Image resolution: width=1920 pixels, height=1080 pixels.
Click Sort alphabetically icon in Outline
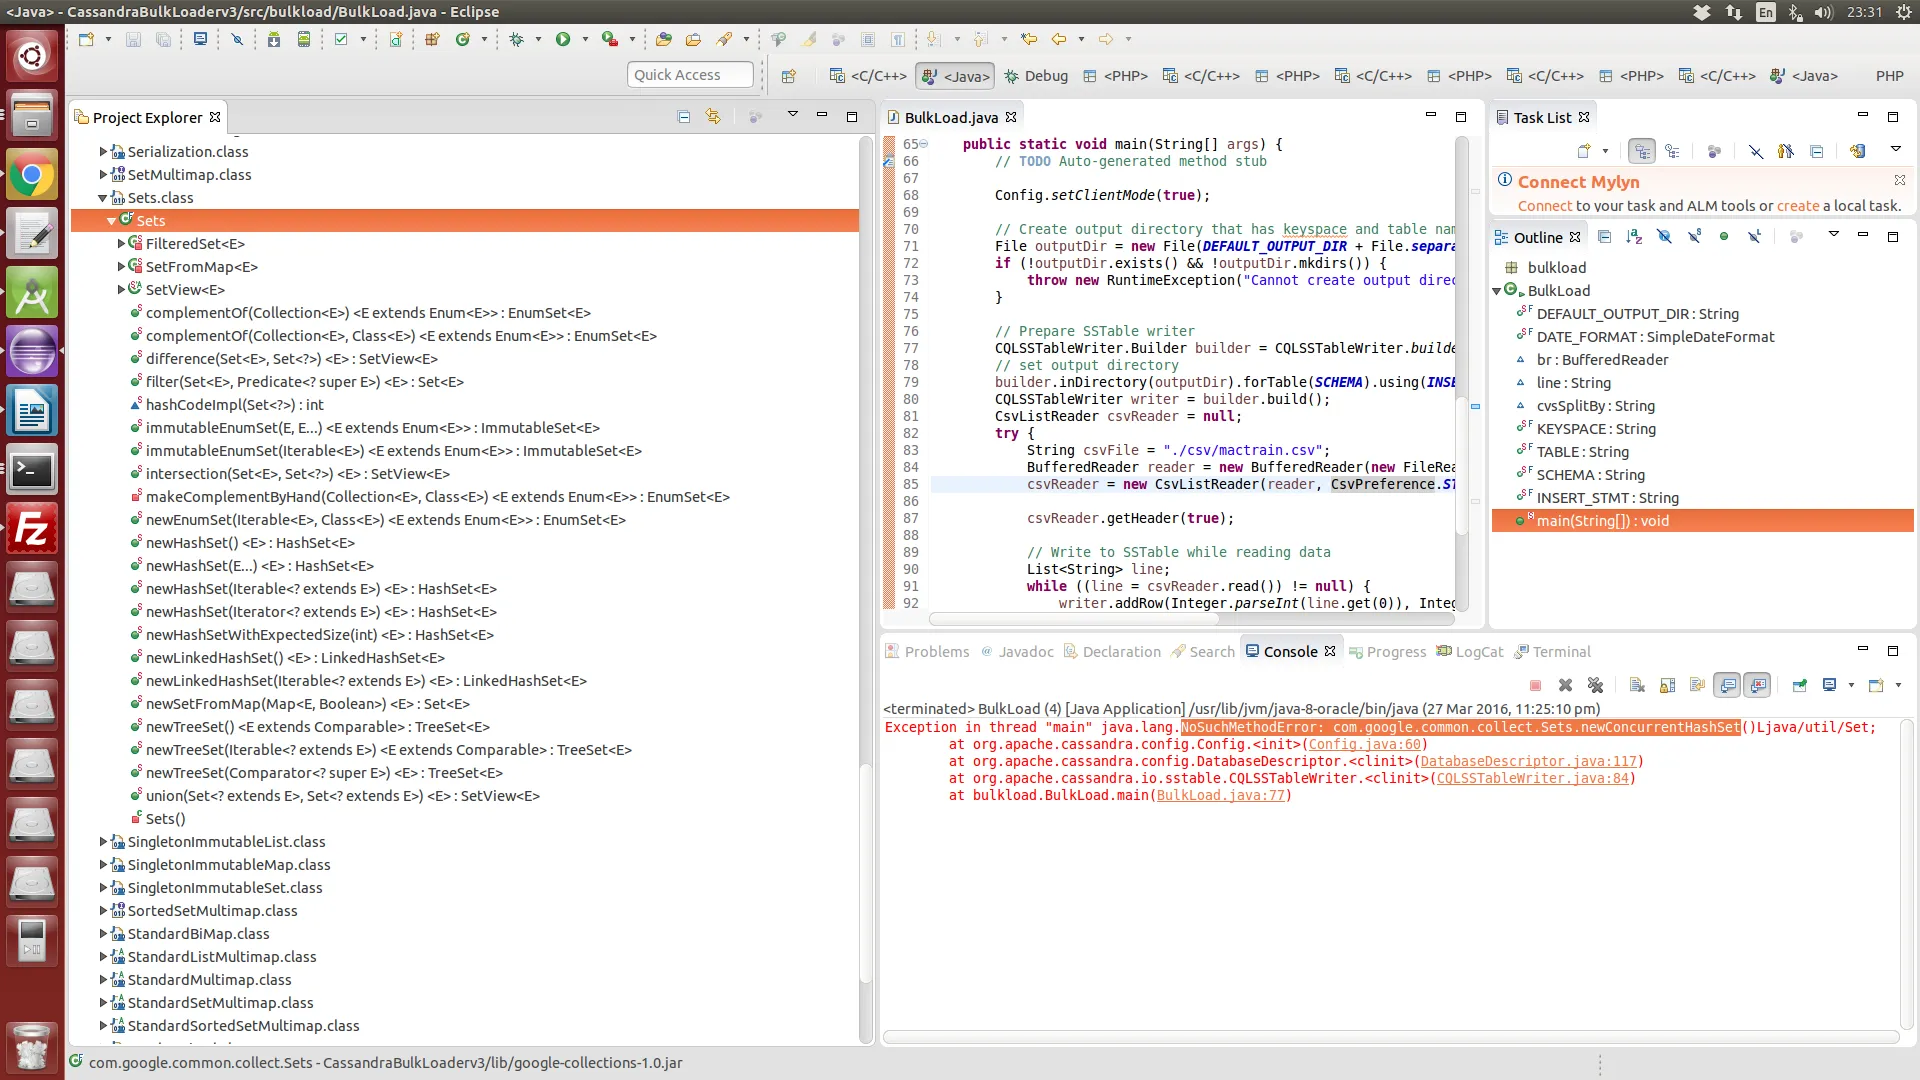(1634, 237)
